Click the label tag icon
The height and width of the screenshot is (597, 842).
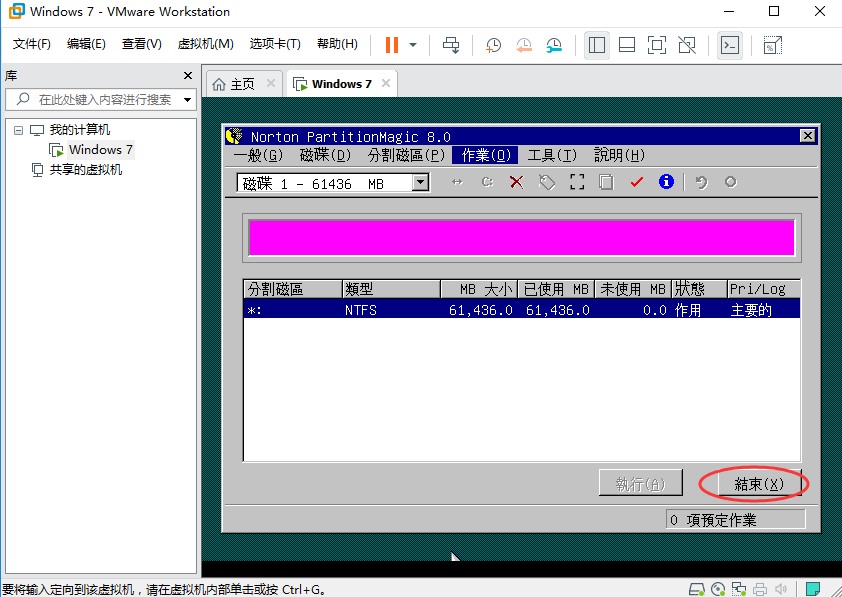[x=547, y=182]
